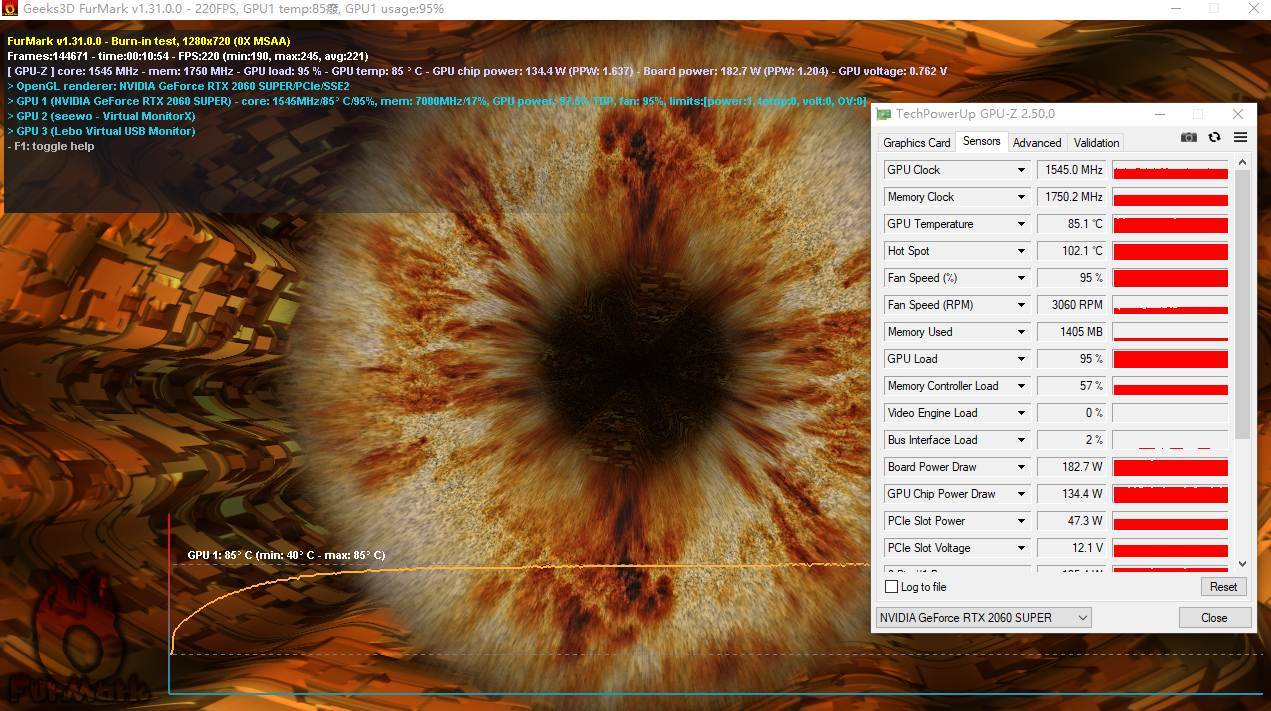Click the Close button in GPU-Z
This screenshot has width=1271, height=711.
click(x=1214, y=618)
